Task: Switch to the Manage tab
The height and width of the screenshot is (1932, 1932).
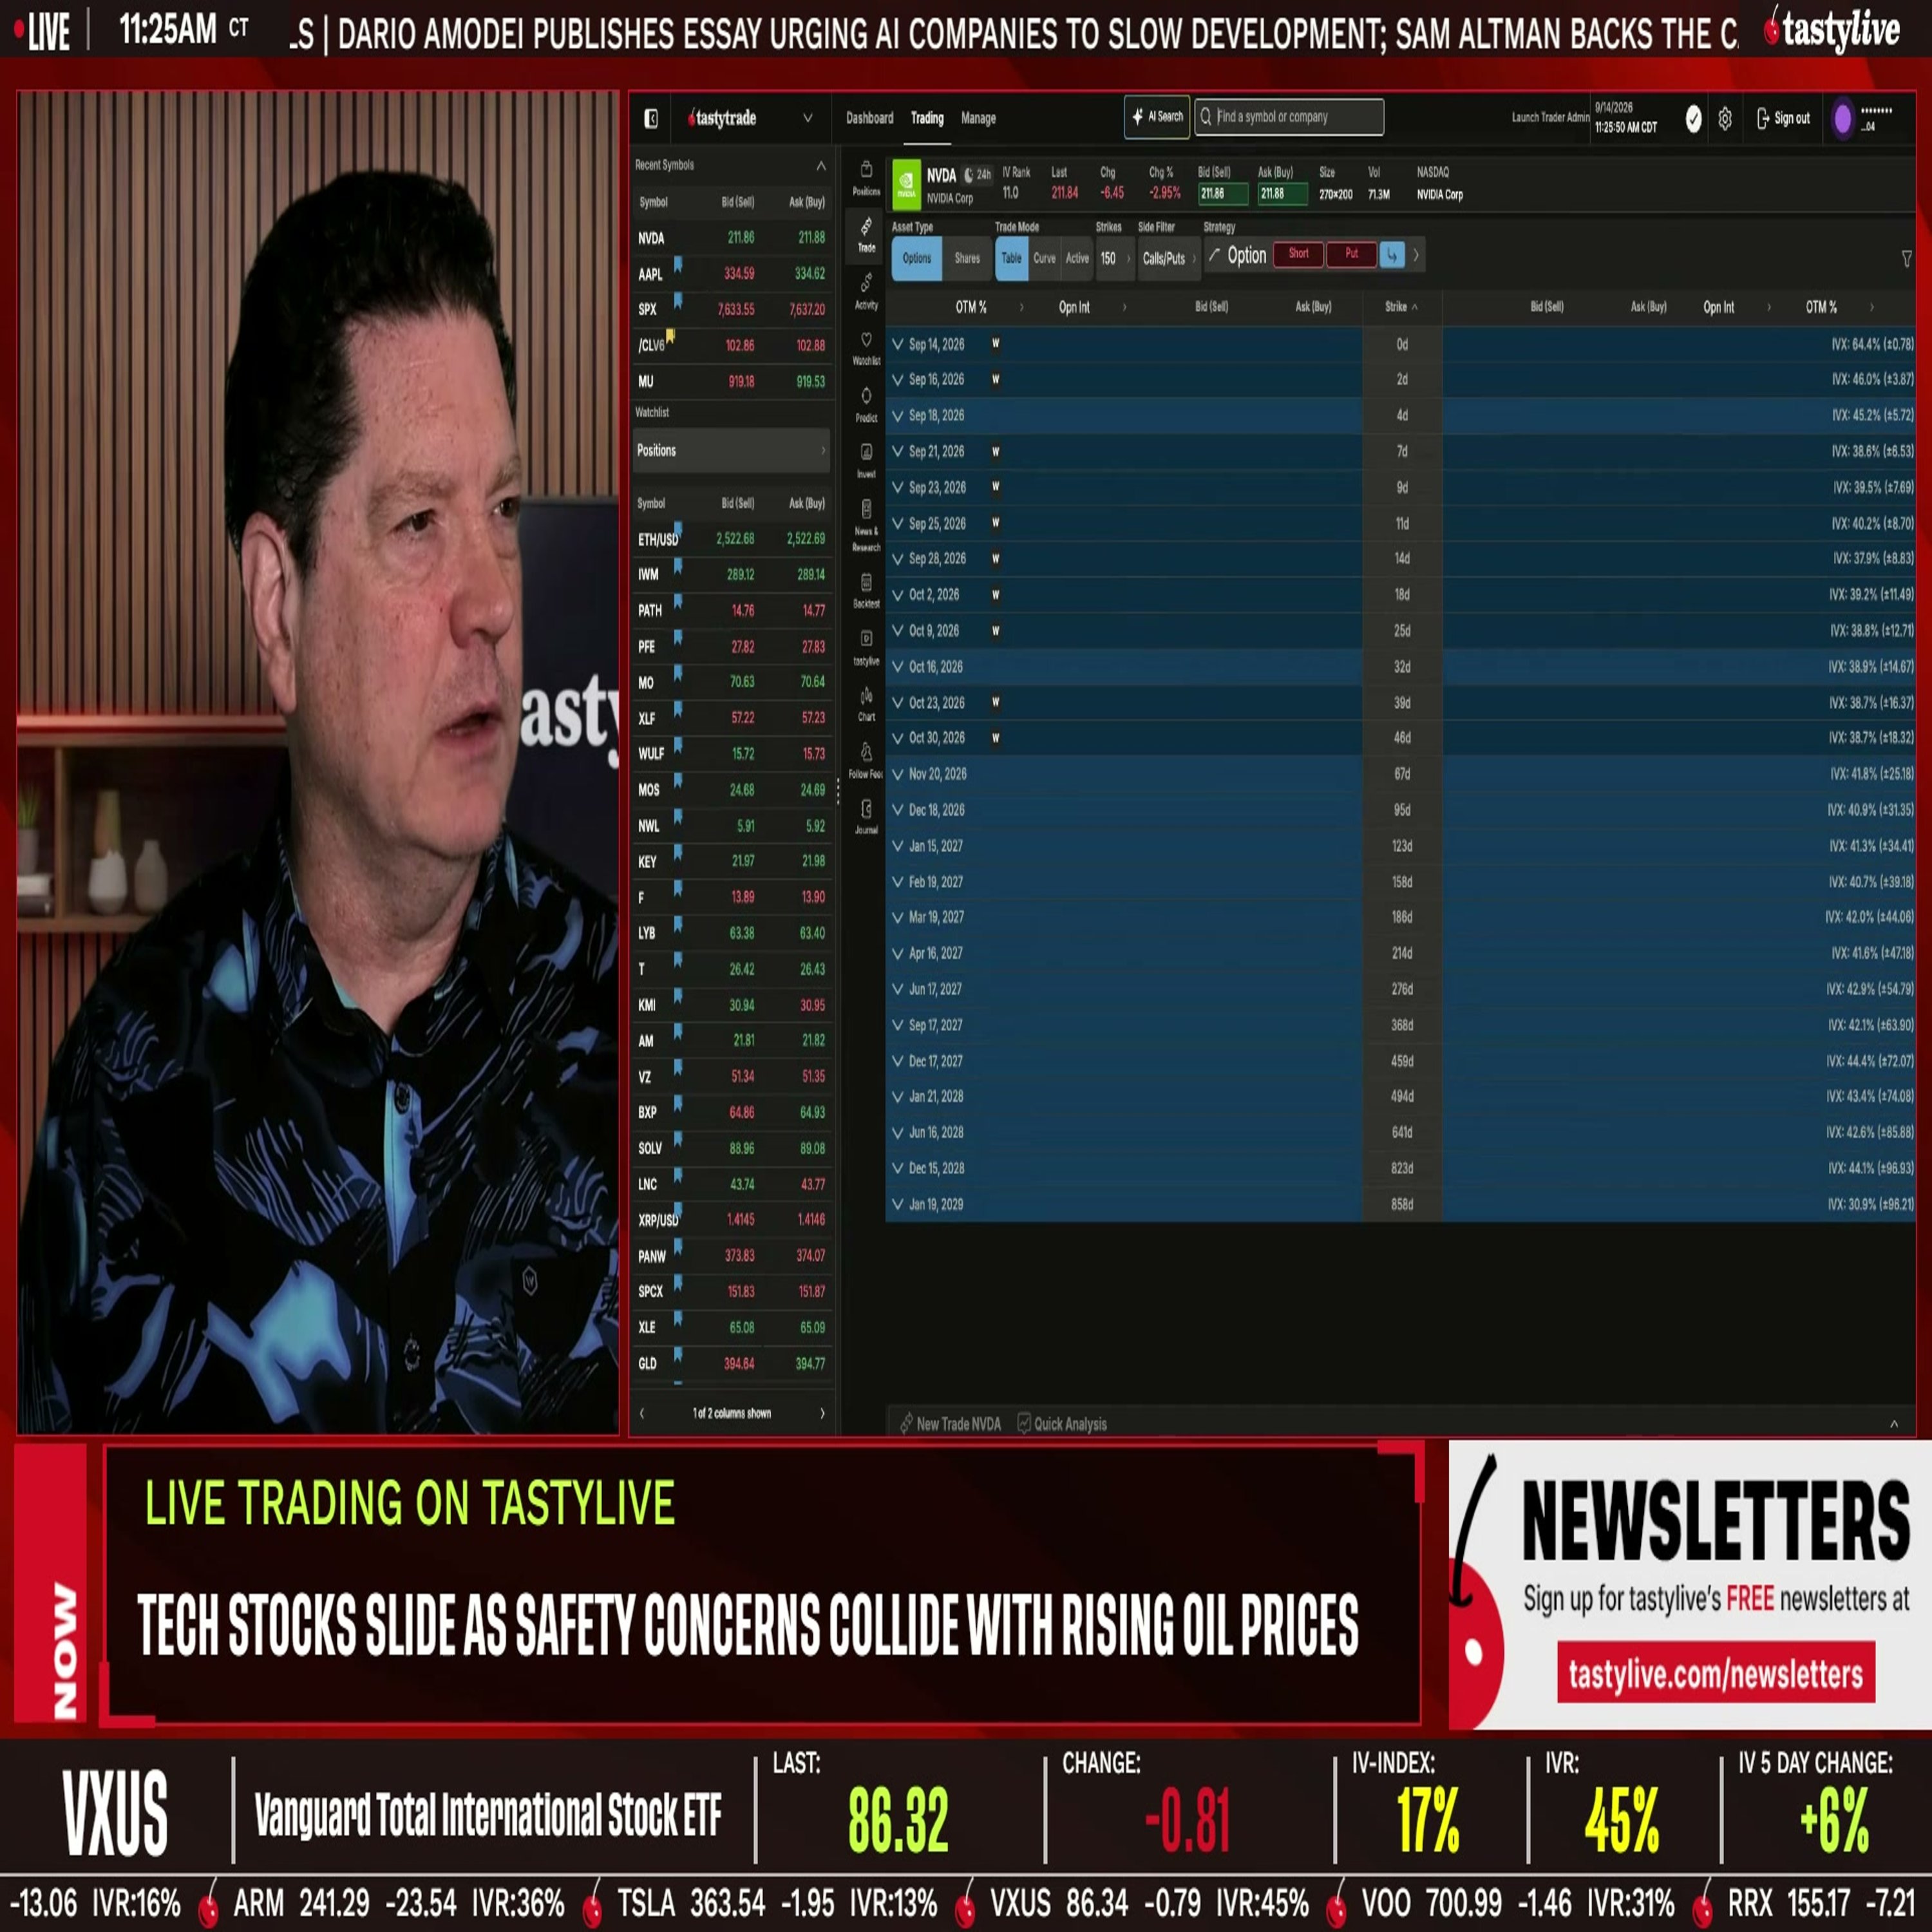Action: coord(978,118)
